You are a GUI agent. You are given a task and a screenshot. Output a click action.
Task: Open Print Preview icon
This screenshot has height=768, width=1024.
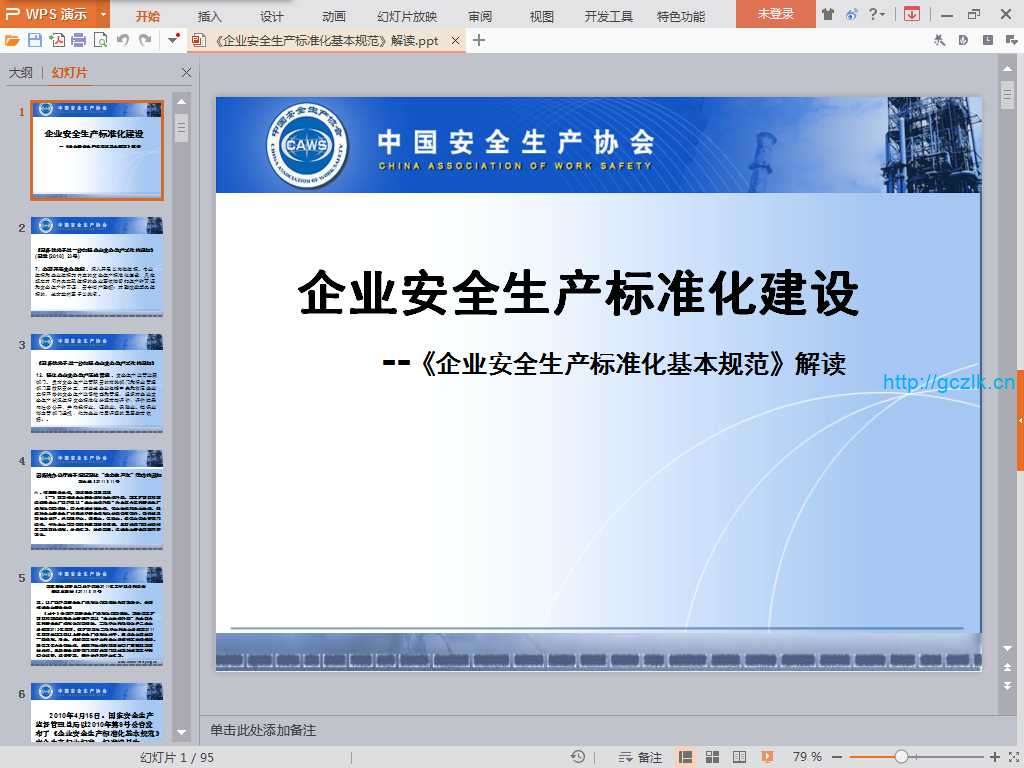(100, 40)
